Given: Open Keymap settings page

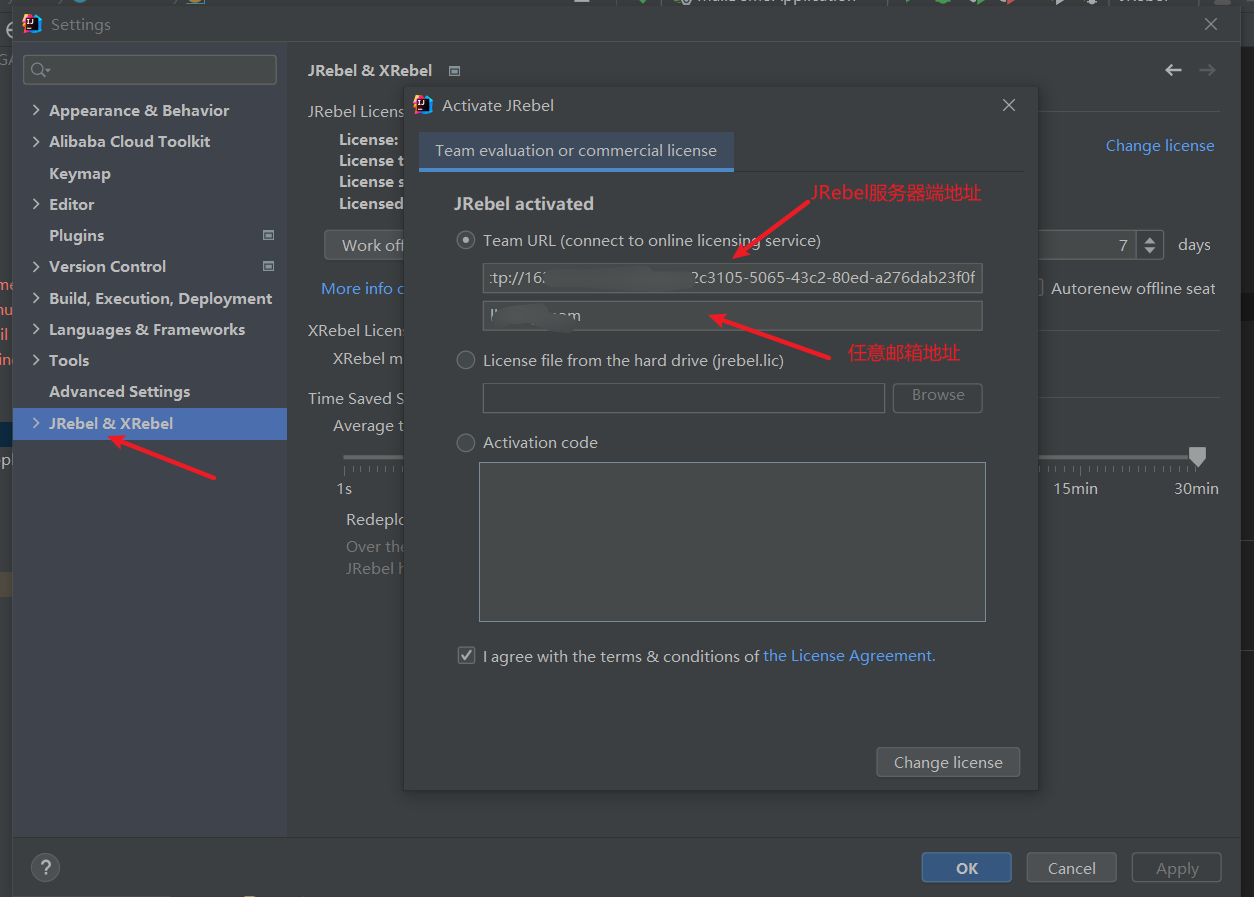Looking at the screenshot, I should tap(80, 173).
